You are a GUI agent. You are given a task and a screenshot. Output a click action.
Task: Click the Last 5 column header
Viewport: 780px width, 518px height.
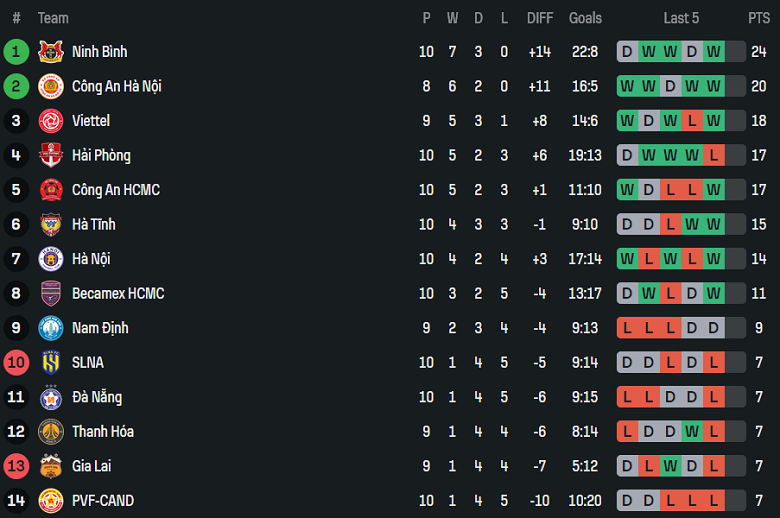681,18
